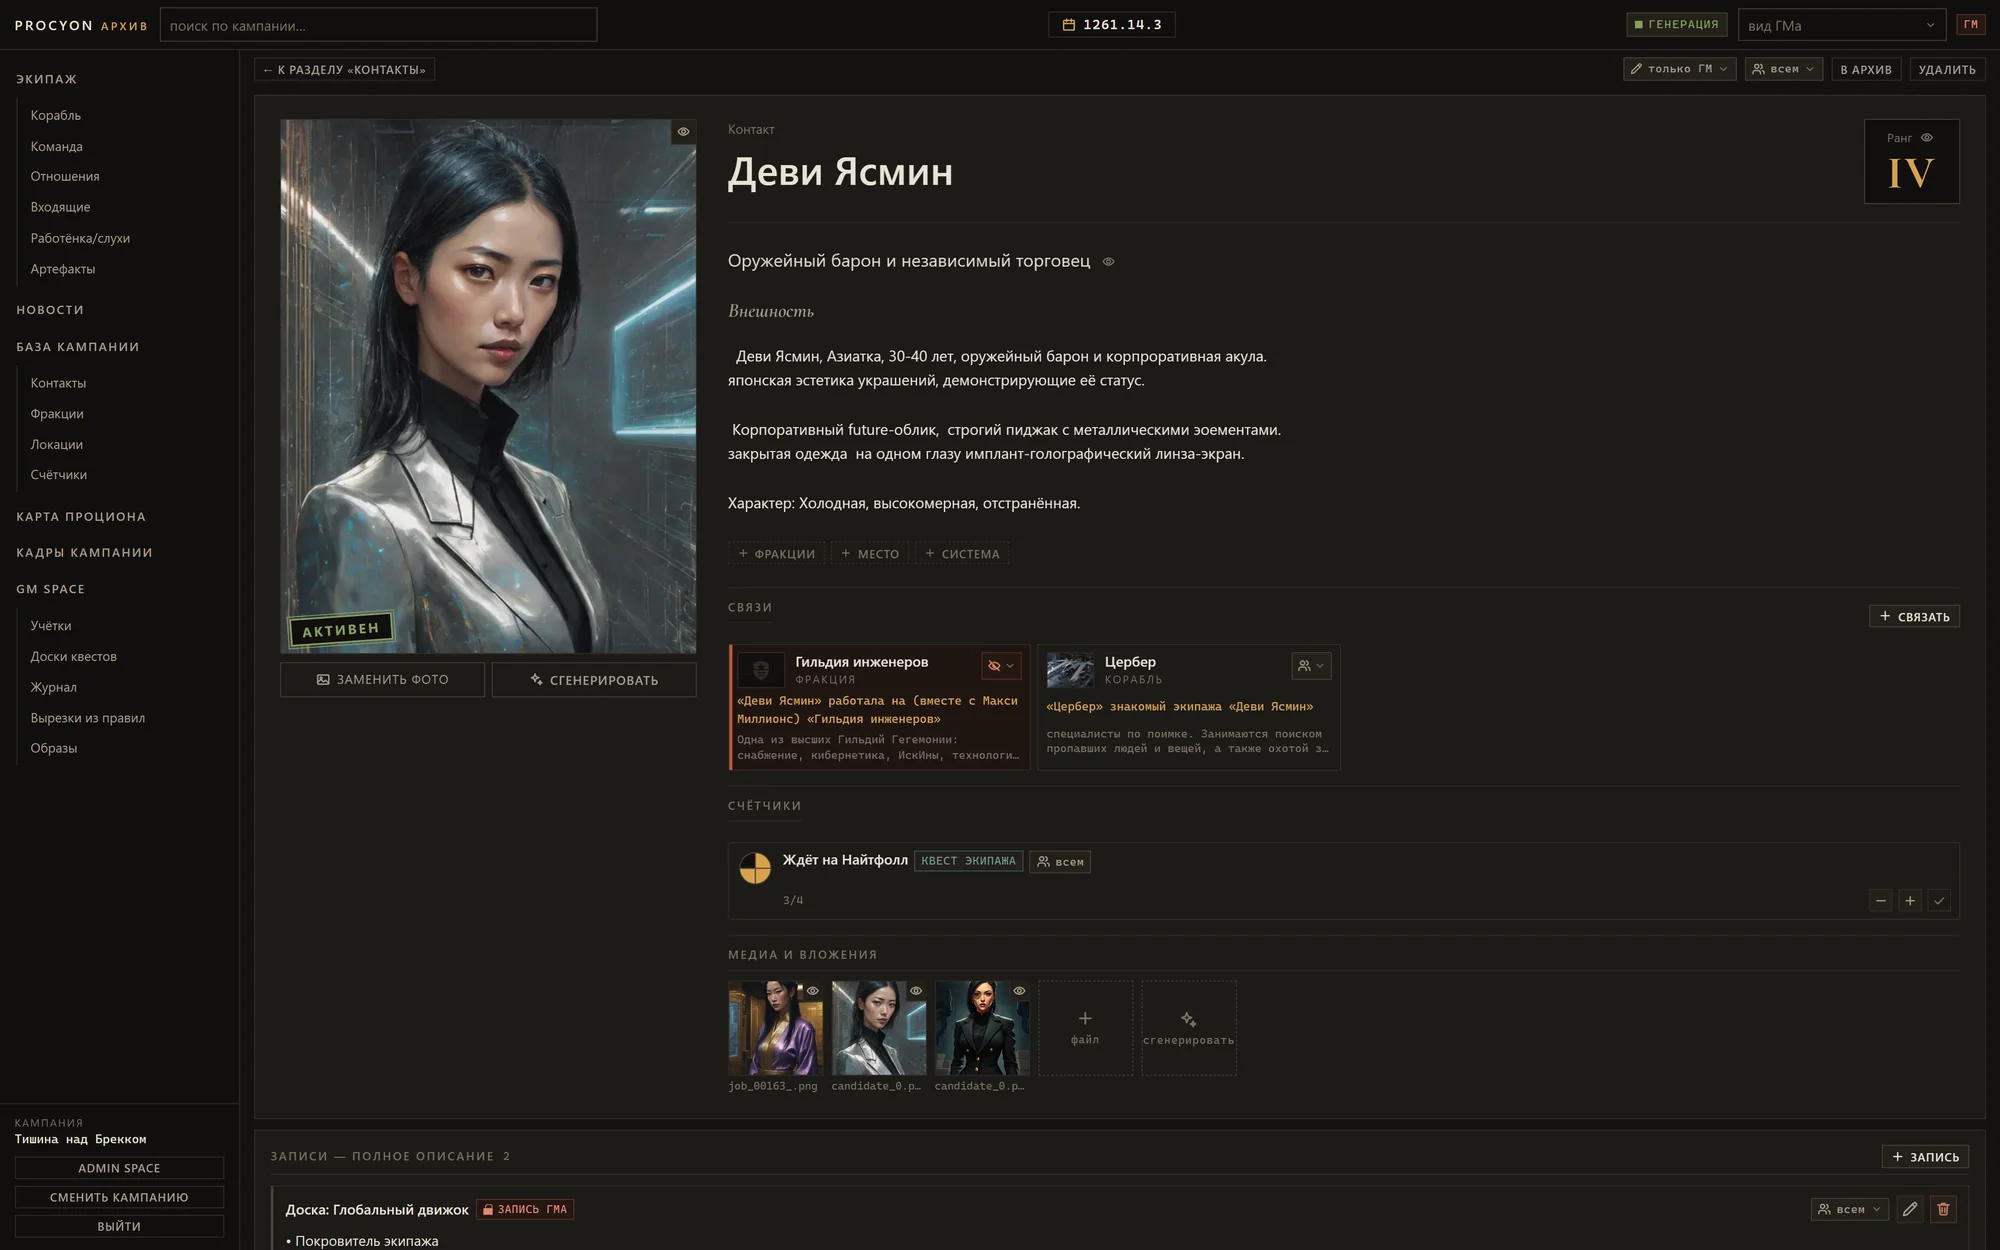Increase the Ждёт на Найтфолл counter

1910,901
